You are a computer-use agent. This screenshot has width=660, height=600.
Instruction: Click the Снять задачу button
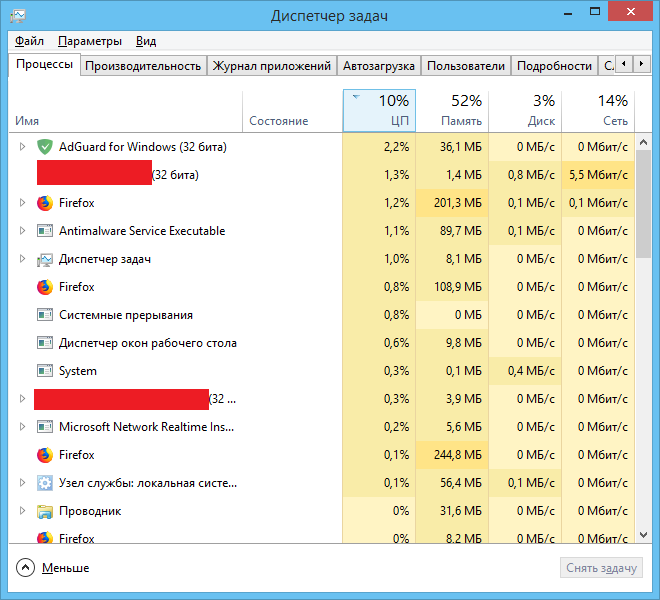point(601,568)
